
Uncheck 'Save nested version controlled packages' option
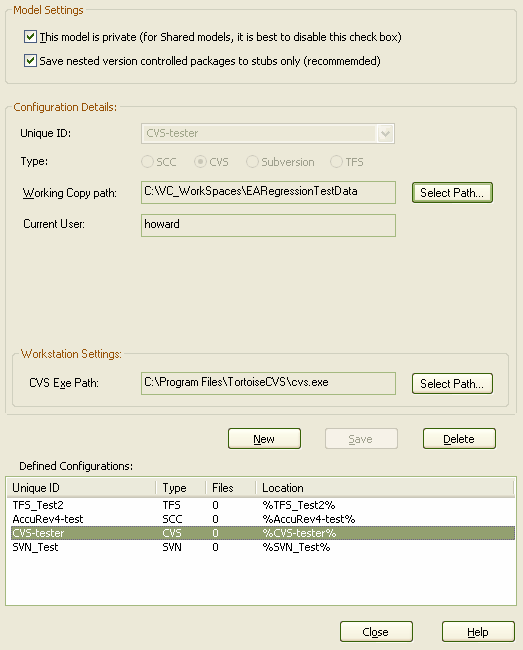coord(30,61)
